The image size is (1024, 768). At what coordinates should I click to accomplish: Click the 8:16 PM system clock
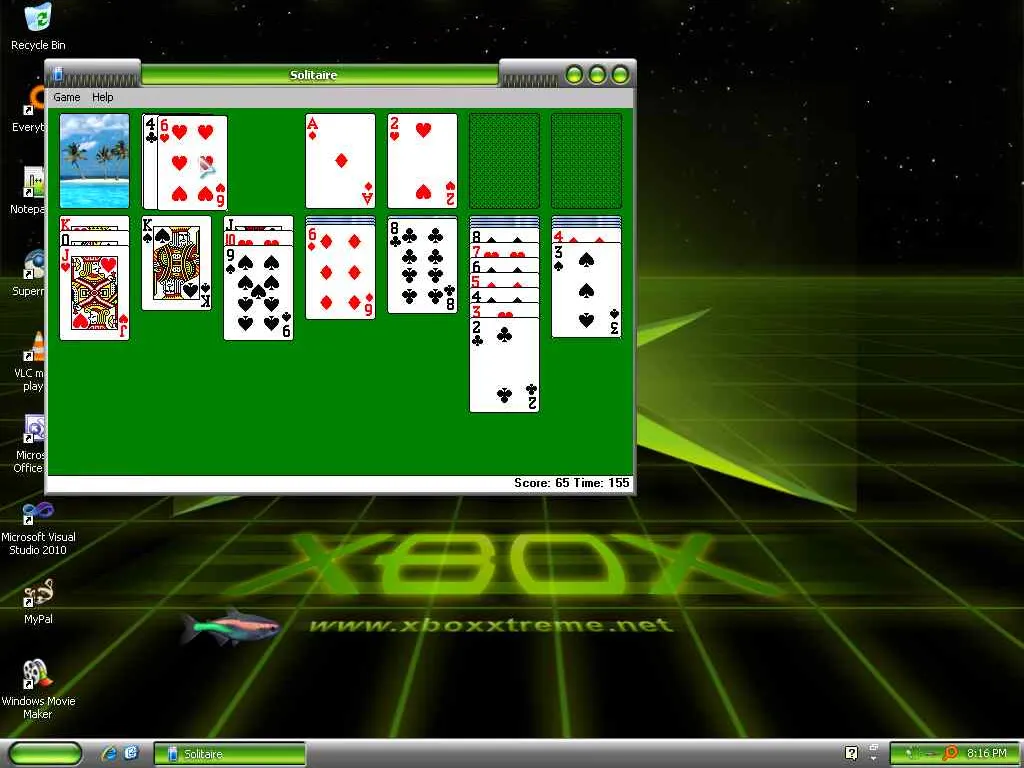[986, 753]
